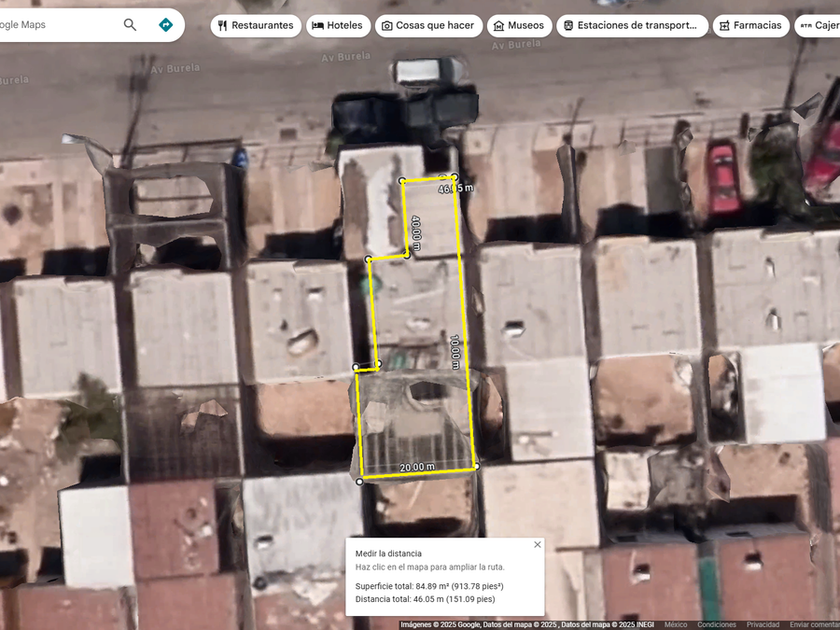Click Enviar comentarios footer link
Image resolution: width=840 pixels, height=630 pixels.
[x=815, y=625]
